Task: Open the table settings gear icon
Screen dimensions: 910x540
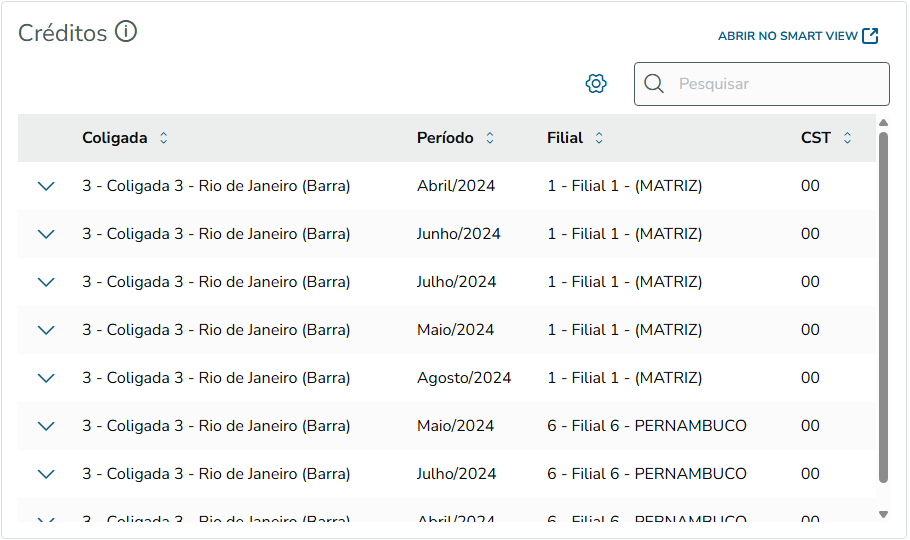Action: [x=596, y=84]
